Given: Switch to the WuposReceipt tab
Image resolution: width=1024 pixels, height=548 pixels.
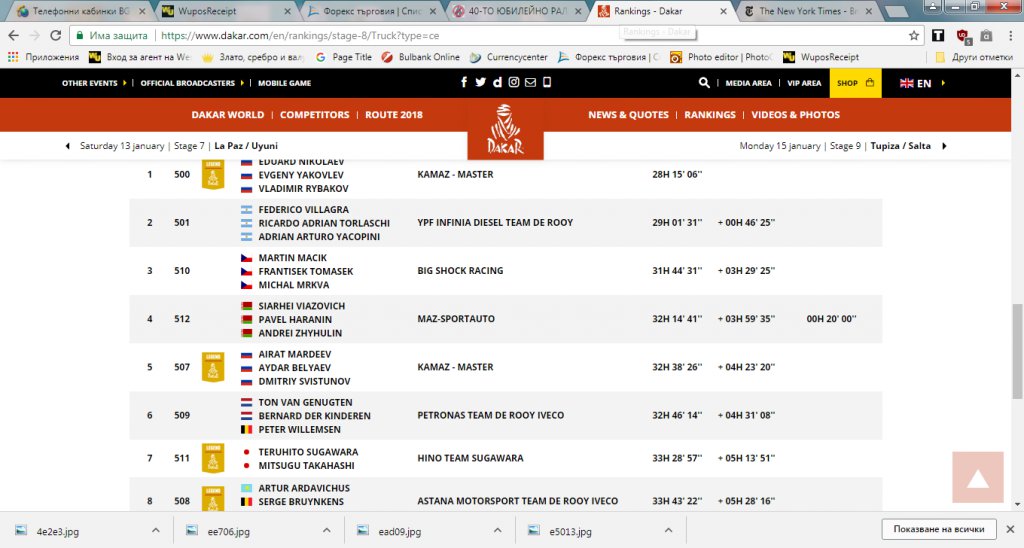Looking at the screenshot, I should pos(227,11).
